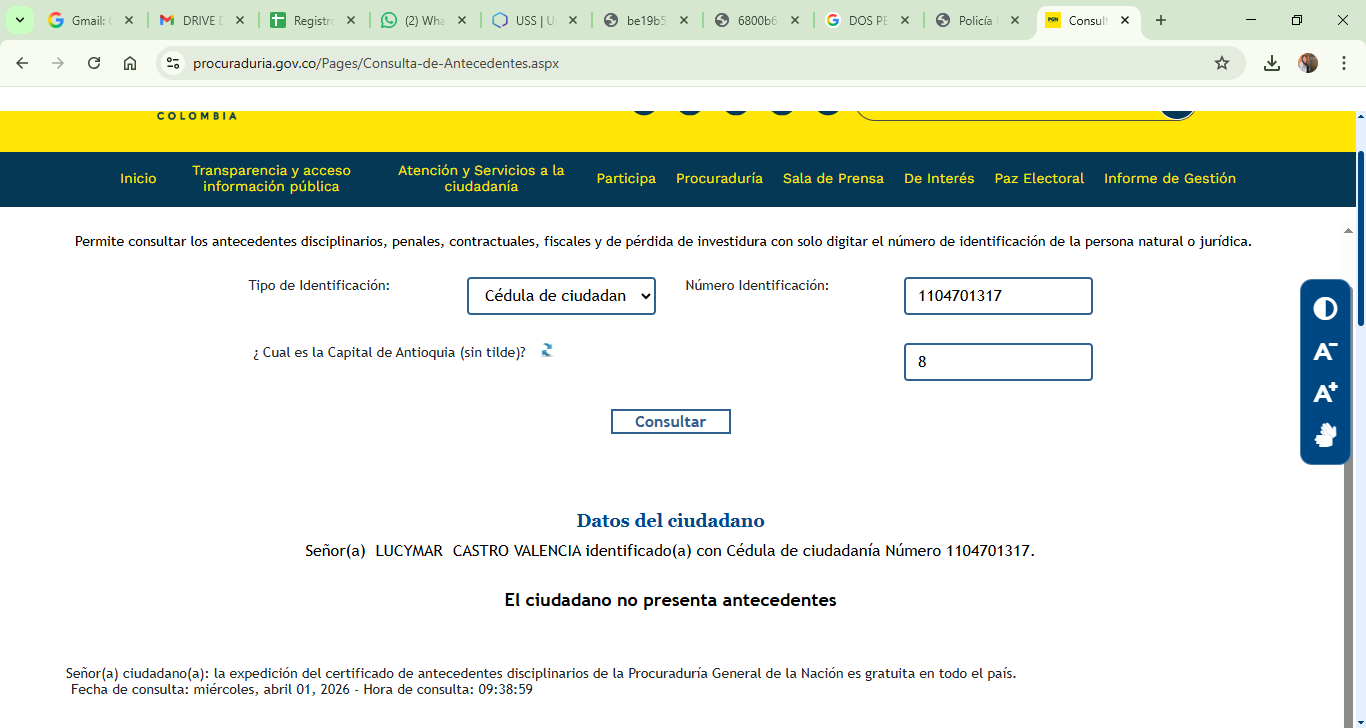Open the sign language accessibility icon

click(1325, 435)
